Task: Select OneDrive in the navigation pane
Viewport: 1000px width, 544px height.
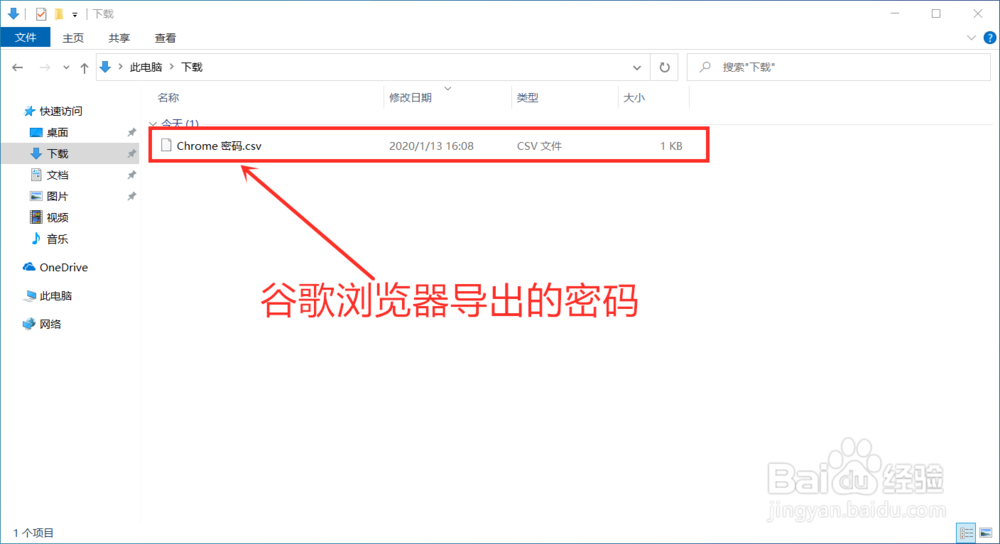Action: tap(63, 267)
